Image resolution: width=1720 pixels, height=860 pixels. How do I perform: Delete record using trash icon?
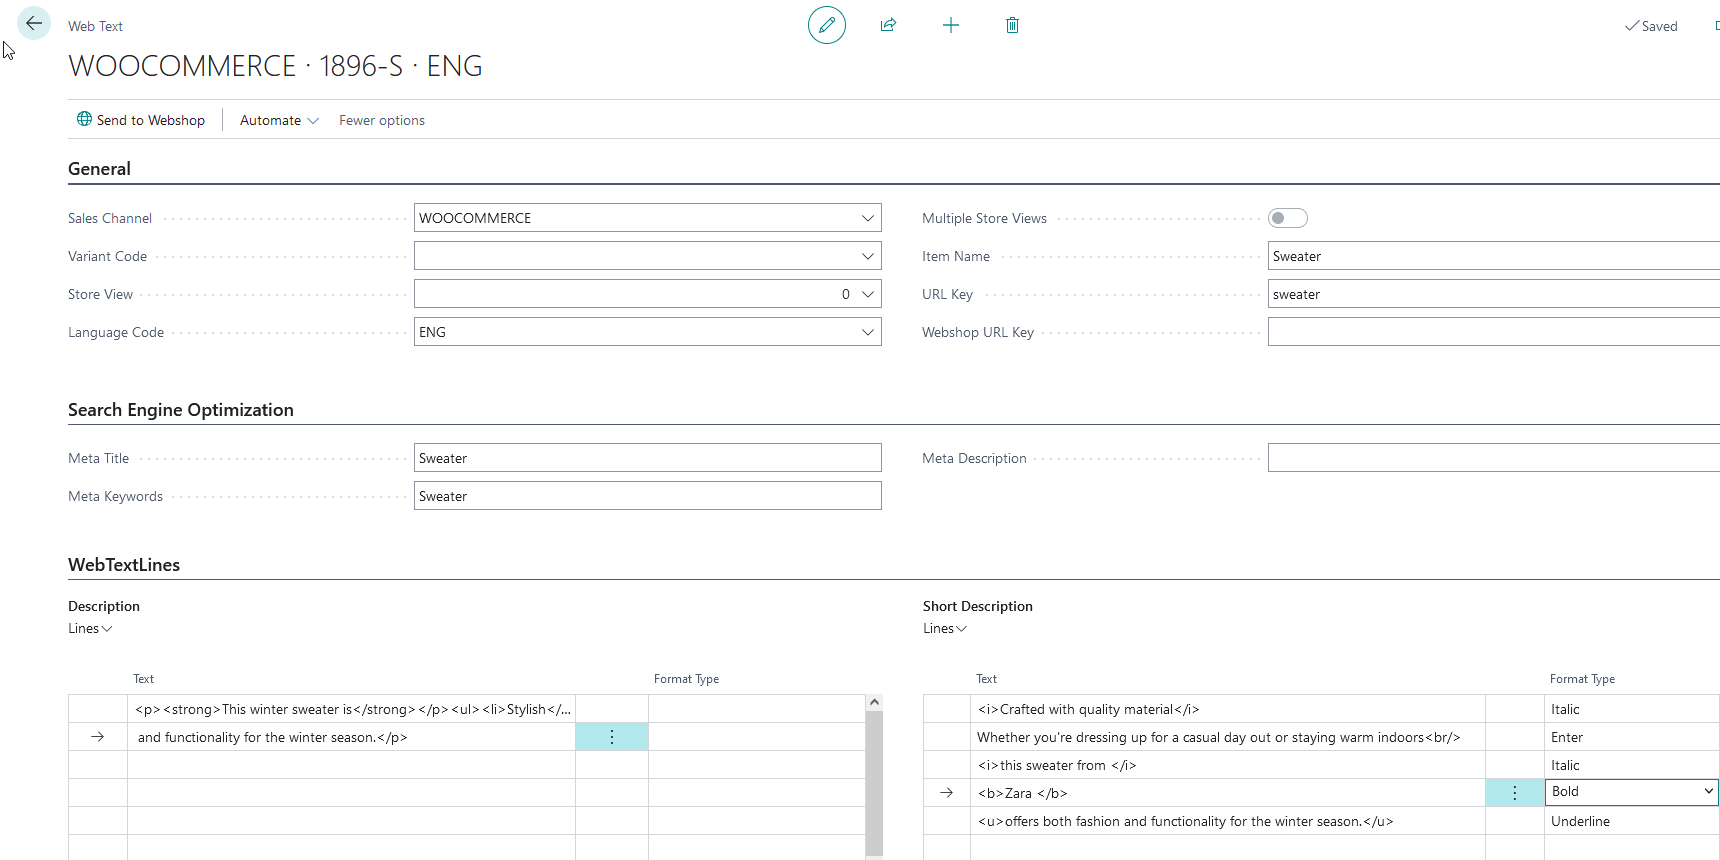pos(1012,25)
